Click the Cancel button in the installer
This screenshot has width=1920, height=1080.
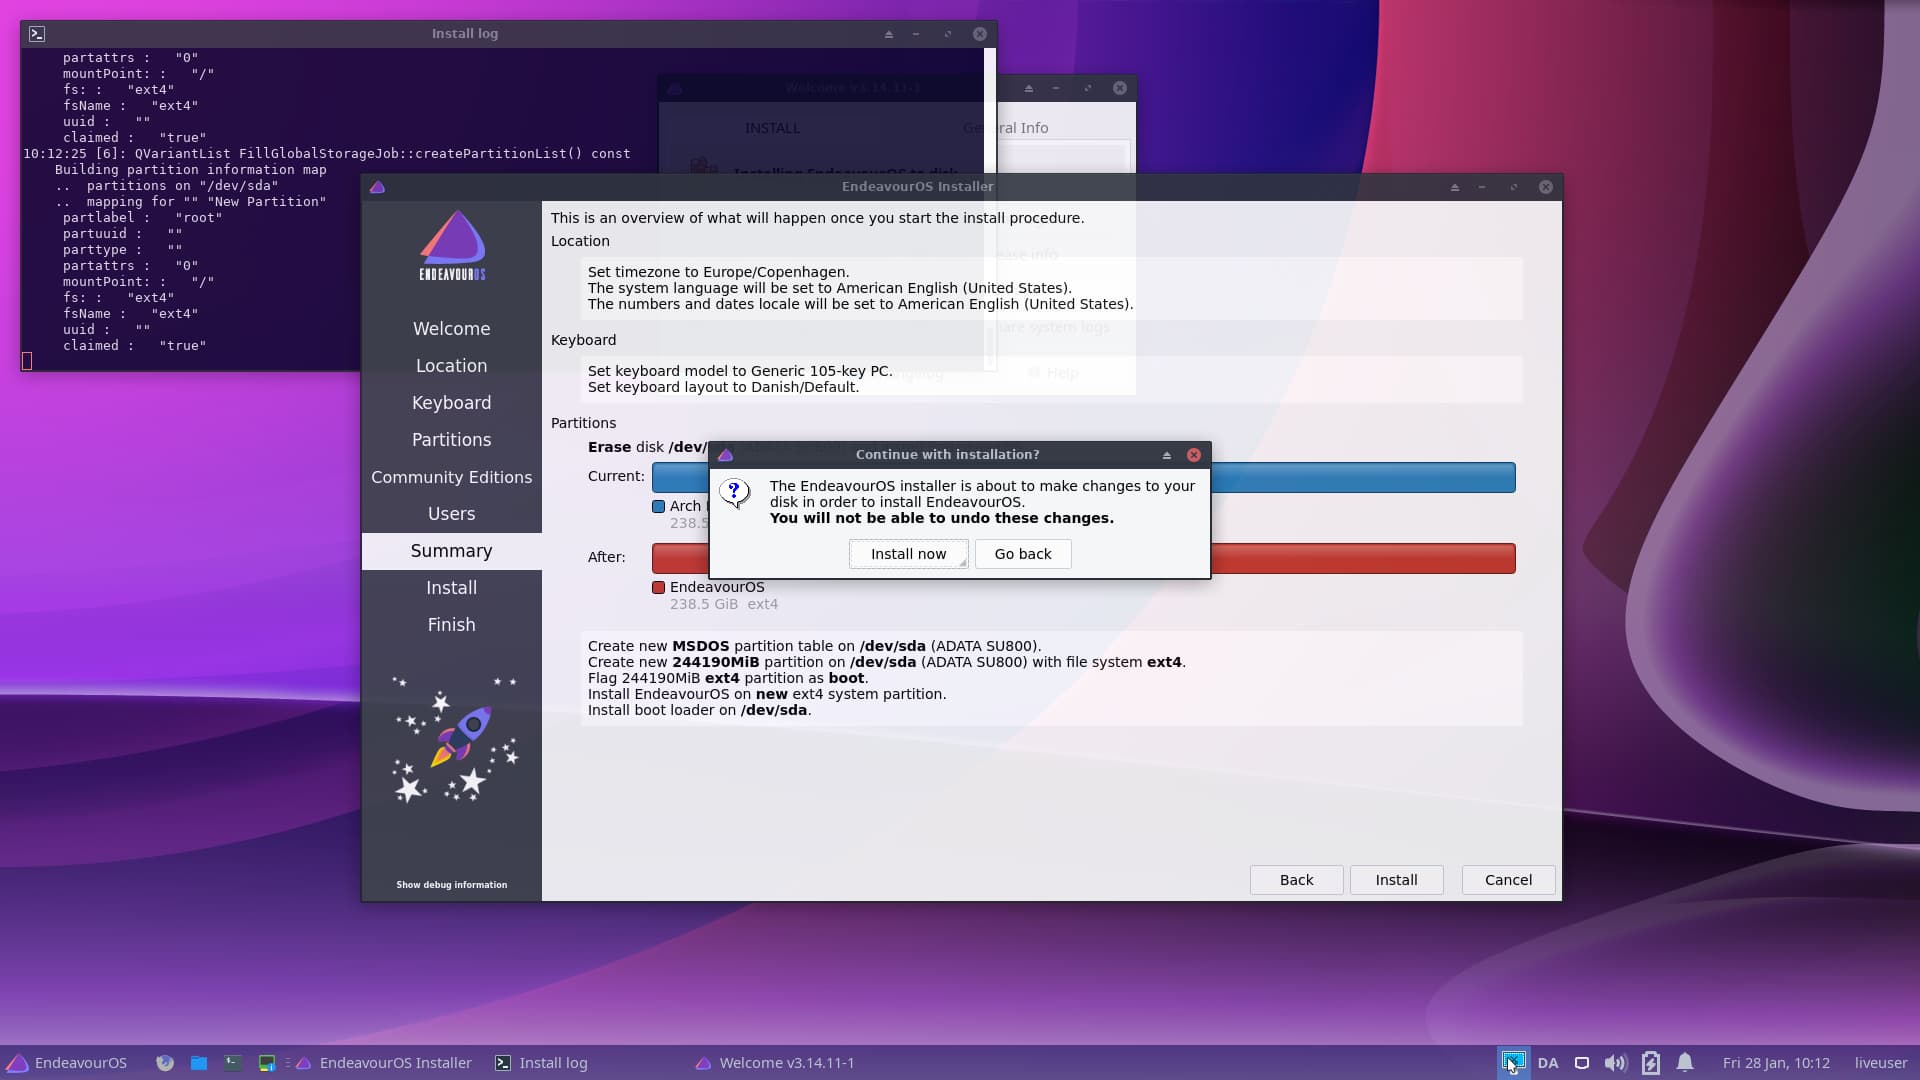[1508, 880]
